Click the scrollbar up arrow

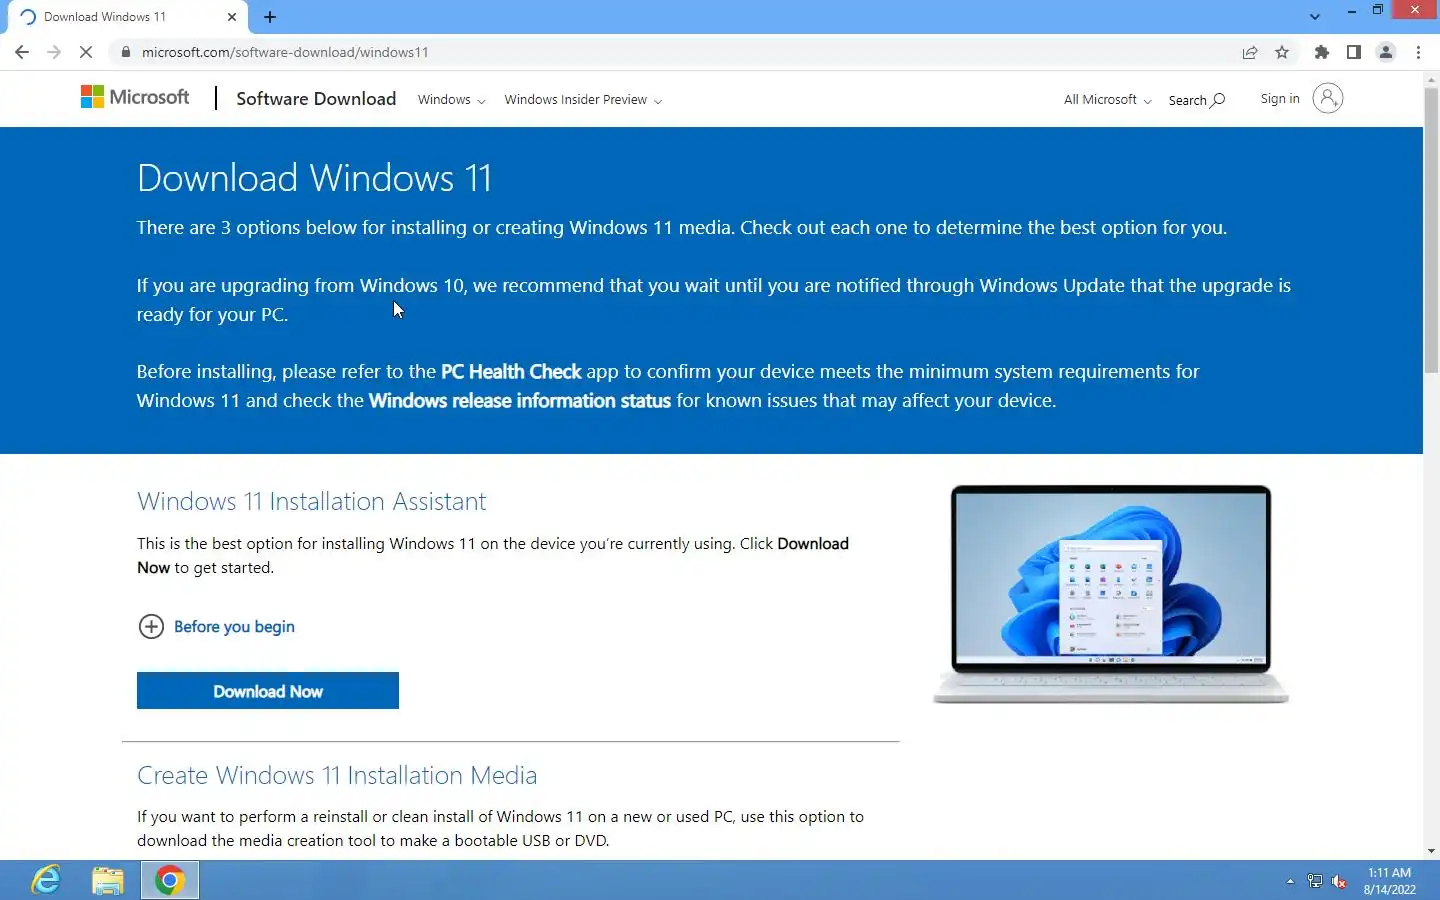pos(1431,79)
